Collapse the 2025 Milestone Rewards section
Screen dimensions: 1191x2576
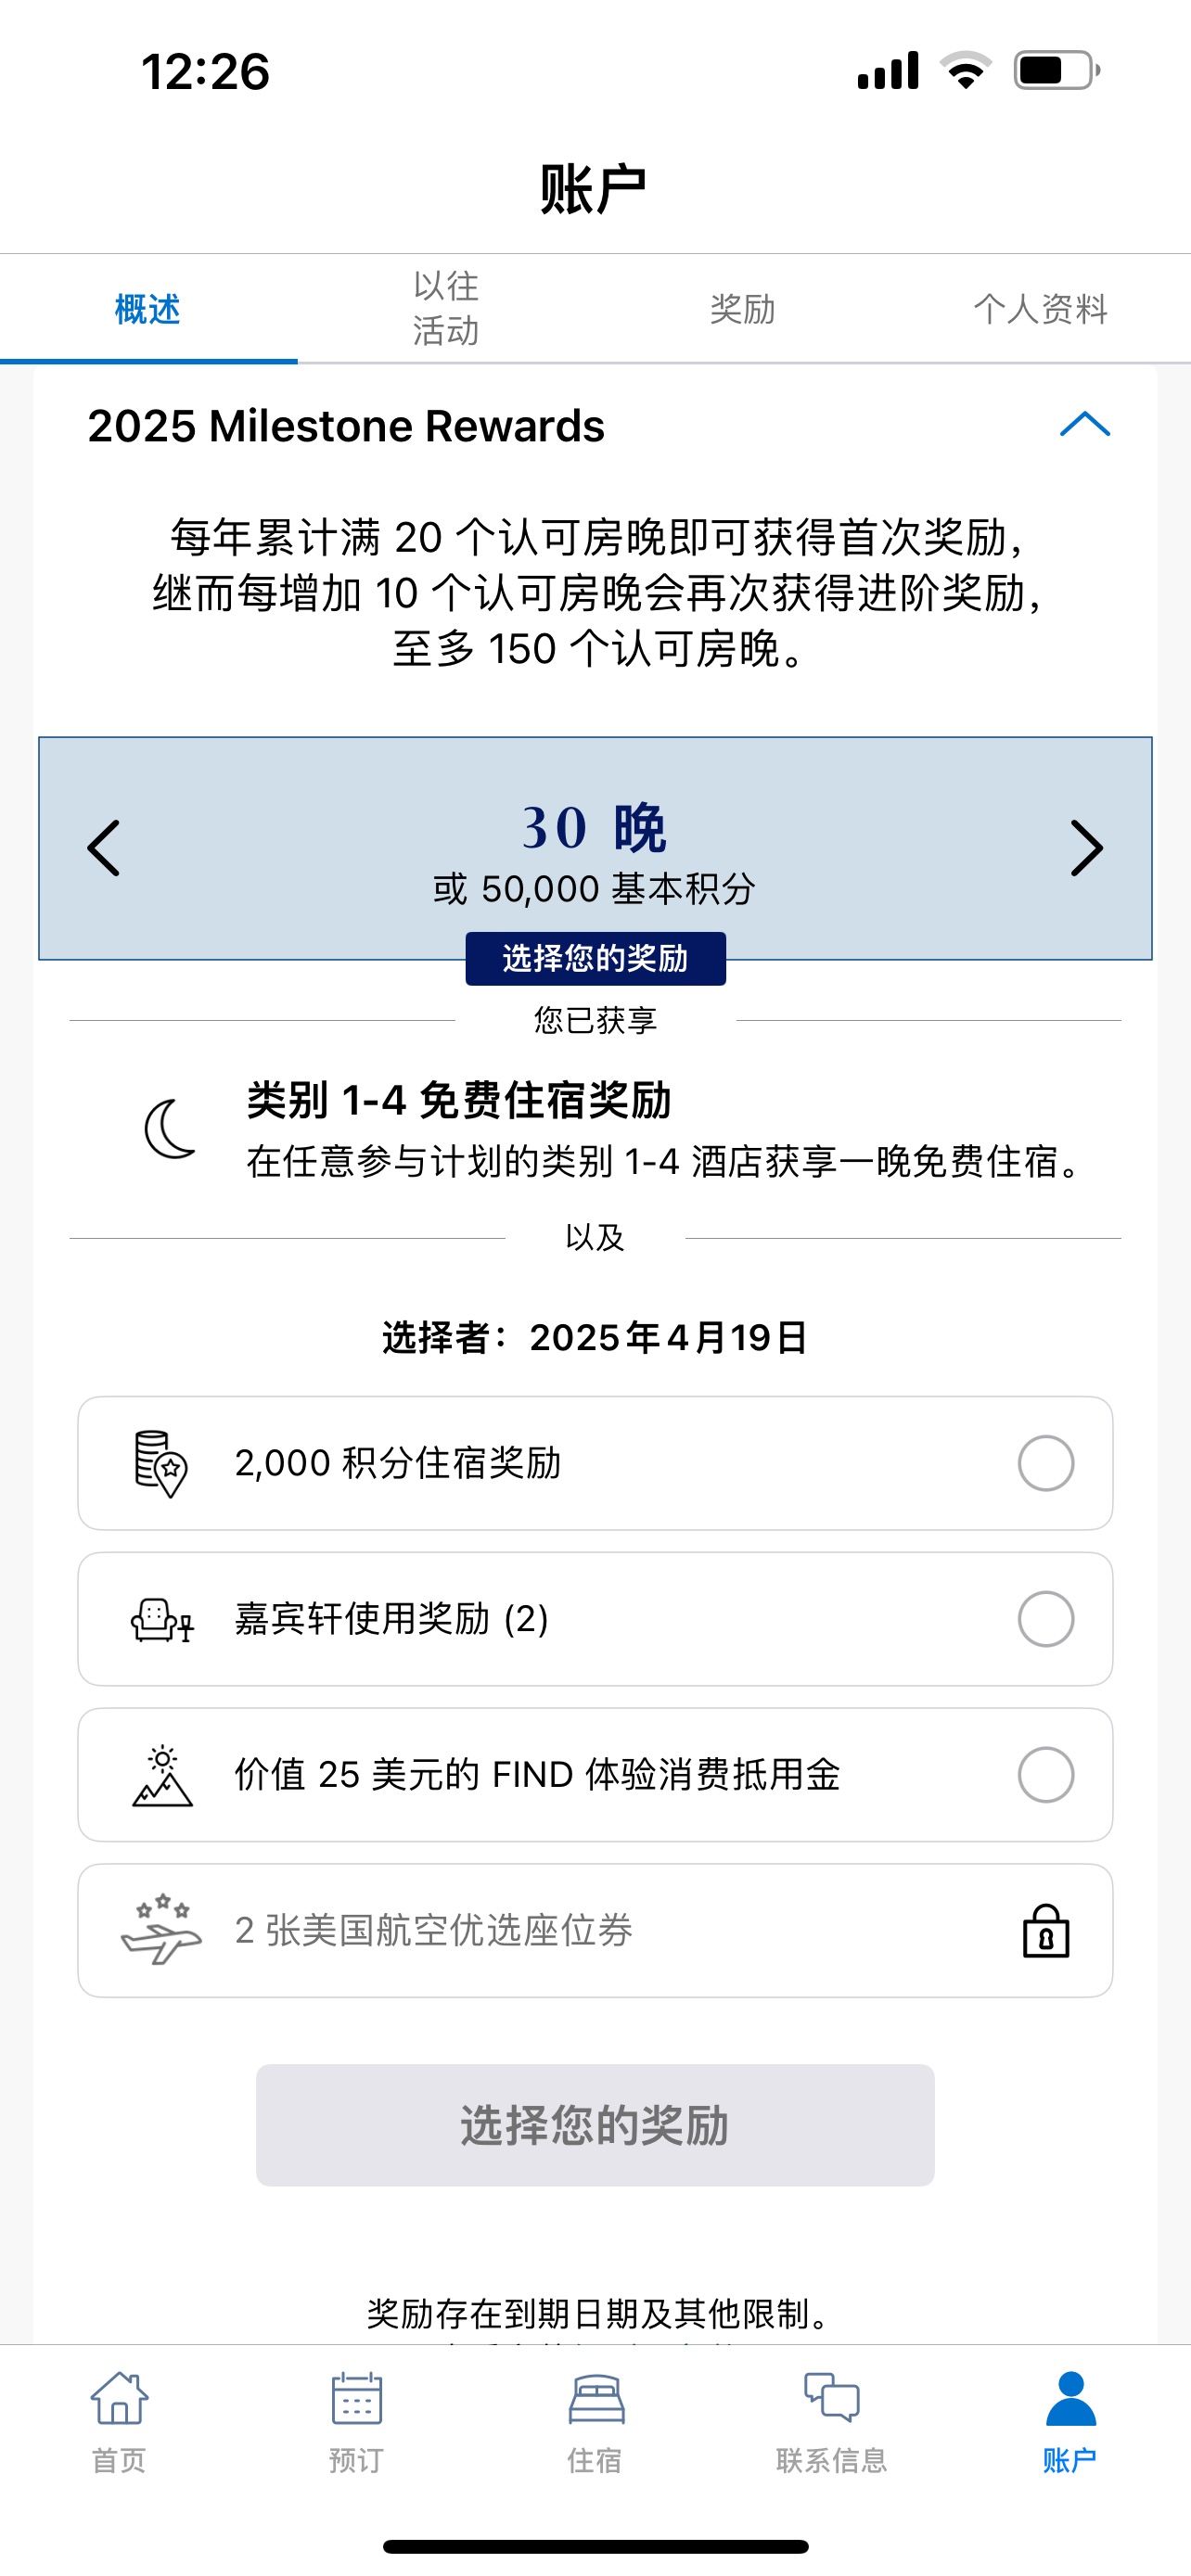coord(1085,425)
